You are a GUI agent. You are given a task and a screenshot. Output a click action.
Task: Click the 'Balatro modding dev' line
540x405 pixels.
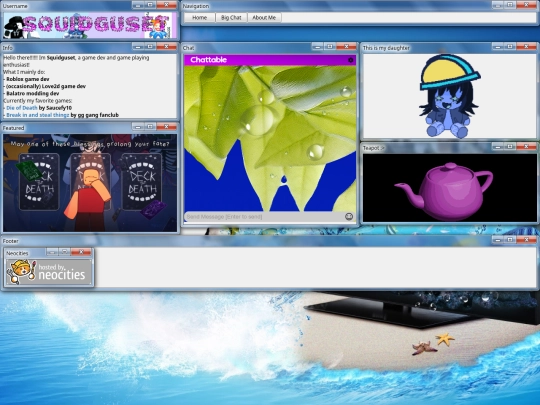click(x=31, y=93)
